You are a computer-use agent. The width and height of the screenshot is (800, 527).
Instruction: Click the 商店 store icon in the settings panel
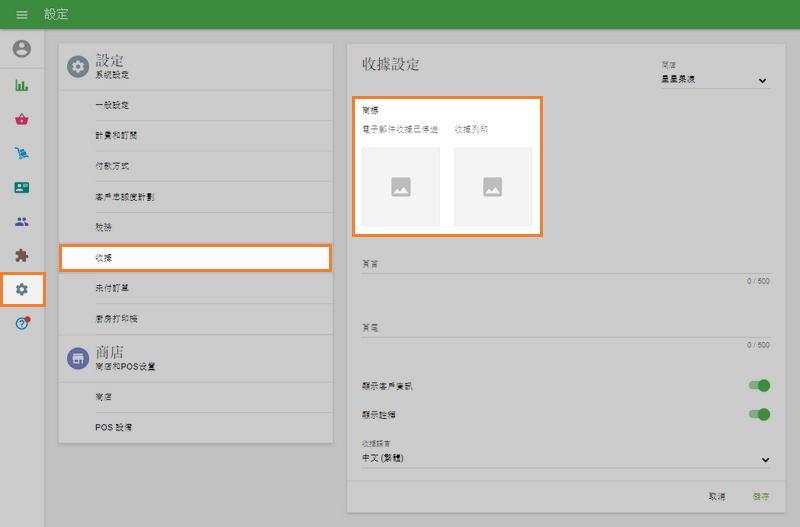click(78, 359)
